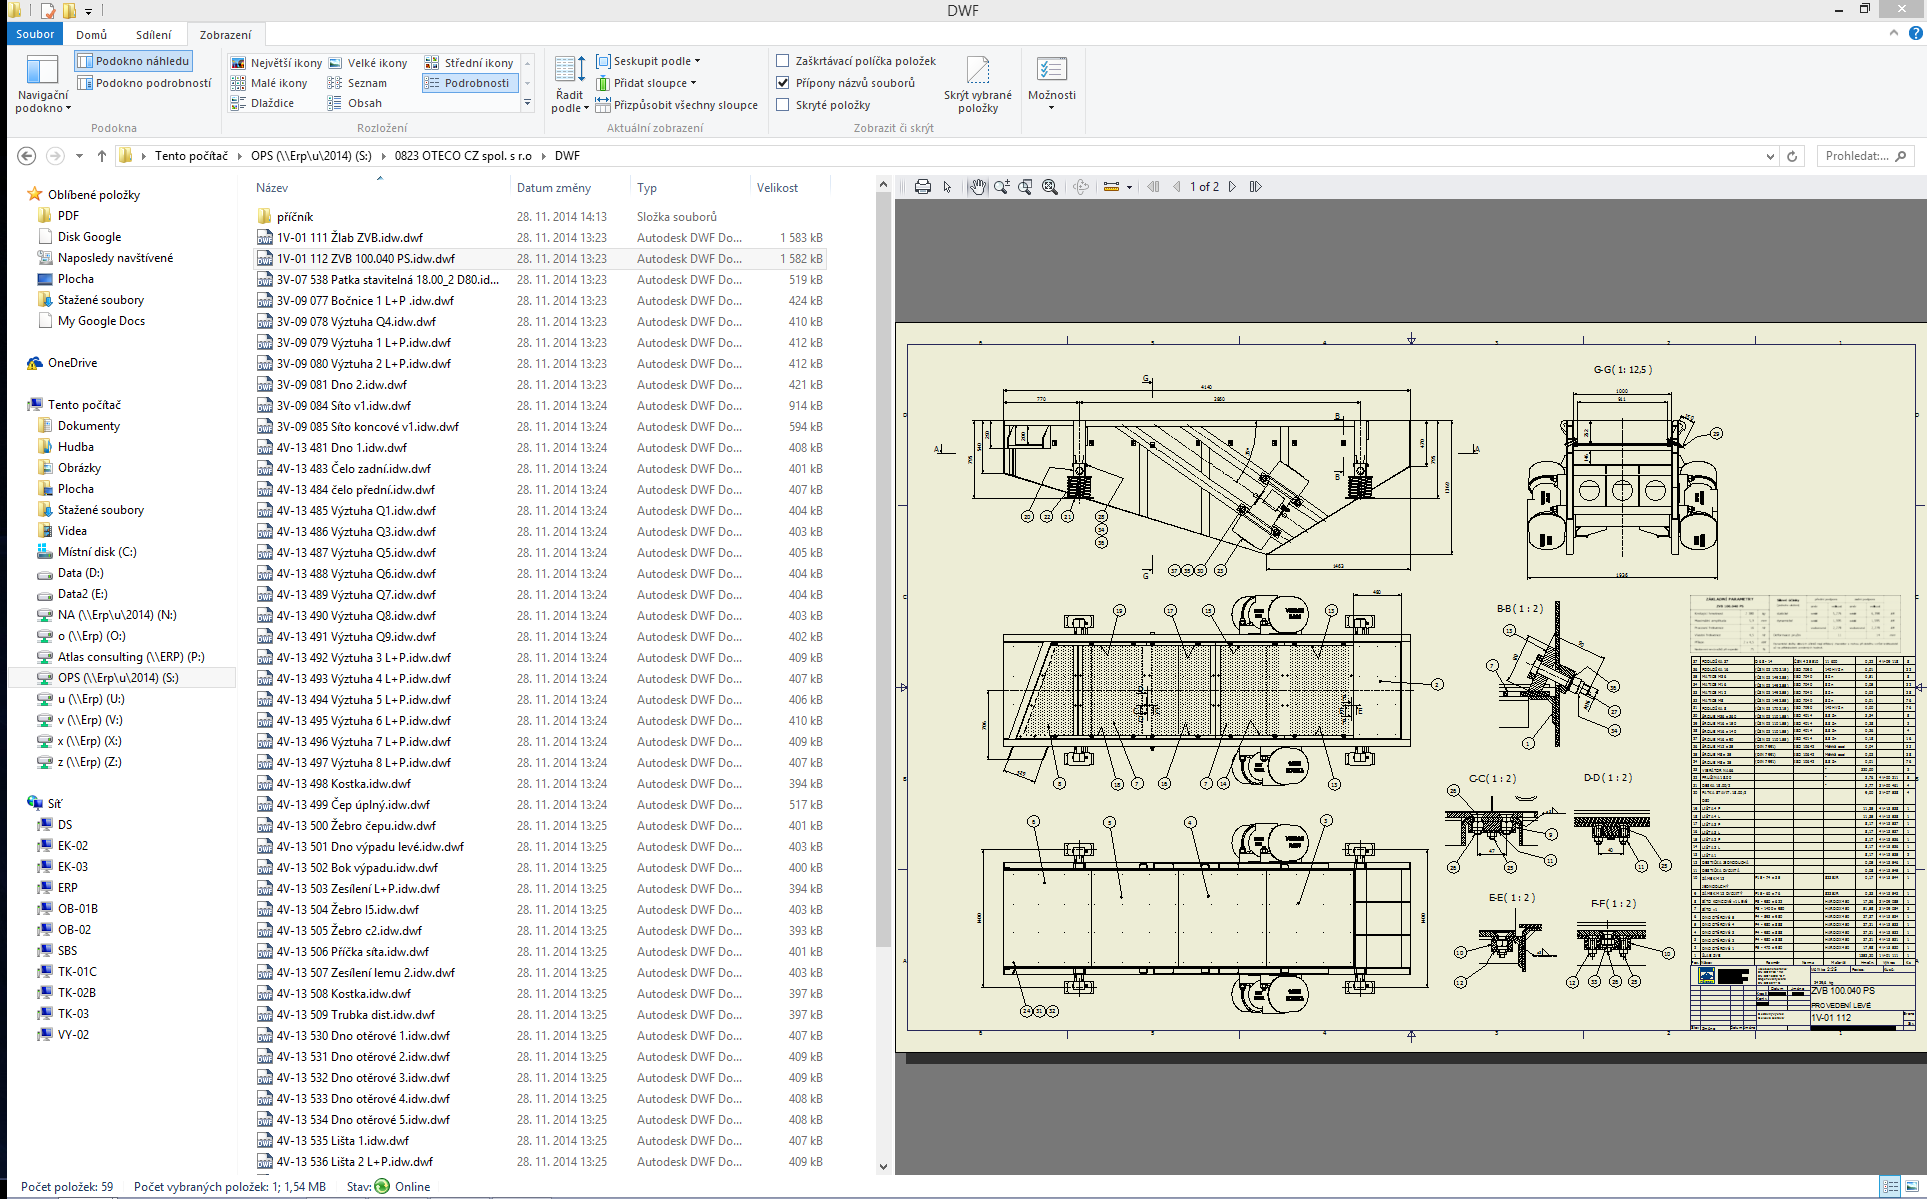Click the print icon in preview toolbar

coord(922,187)
